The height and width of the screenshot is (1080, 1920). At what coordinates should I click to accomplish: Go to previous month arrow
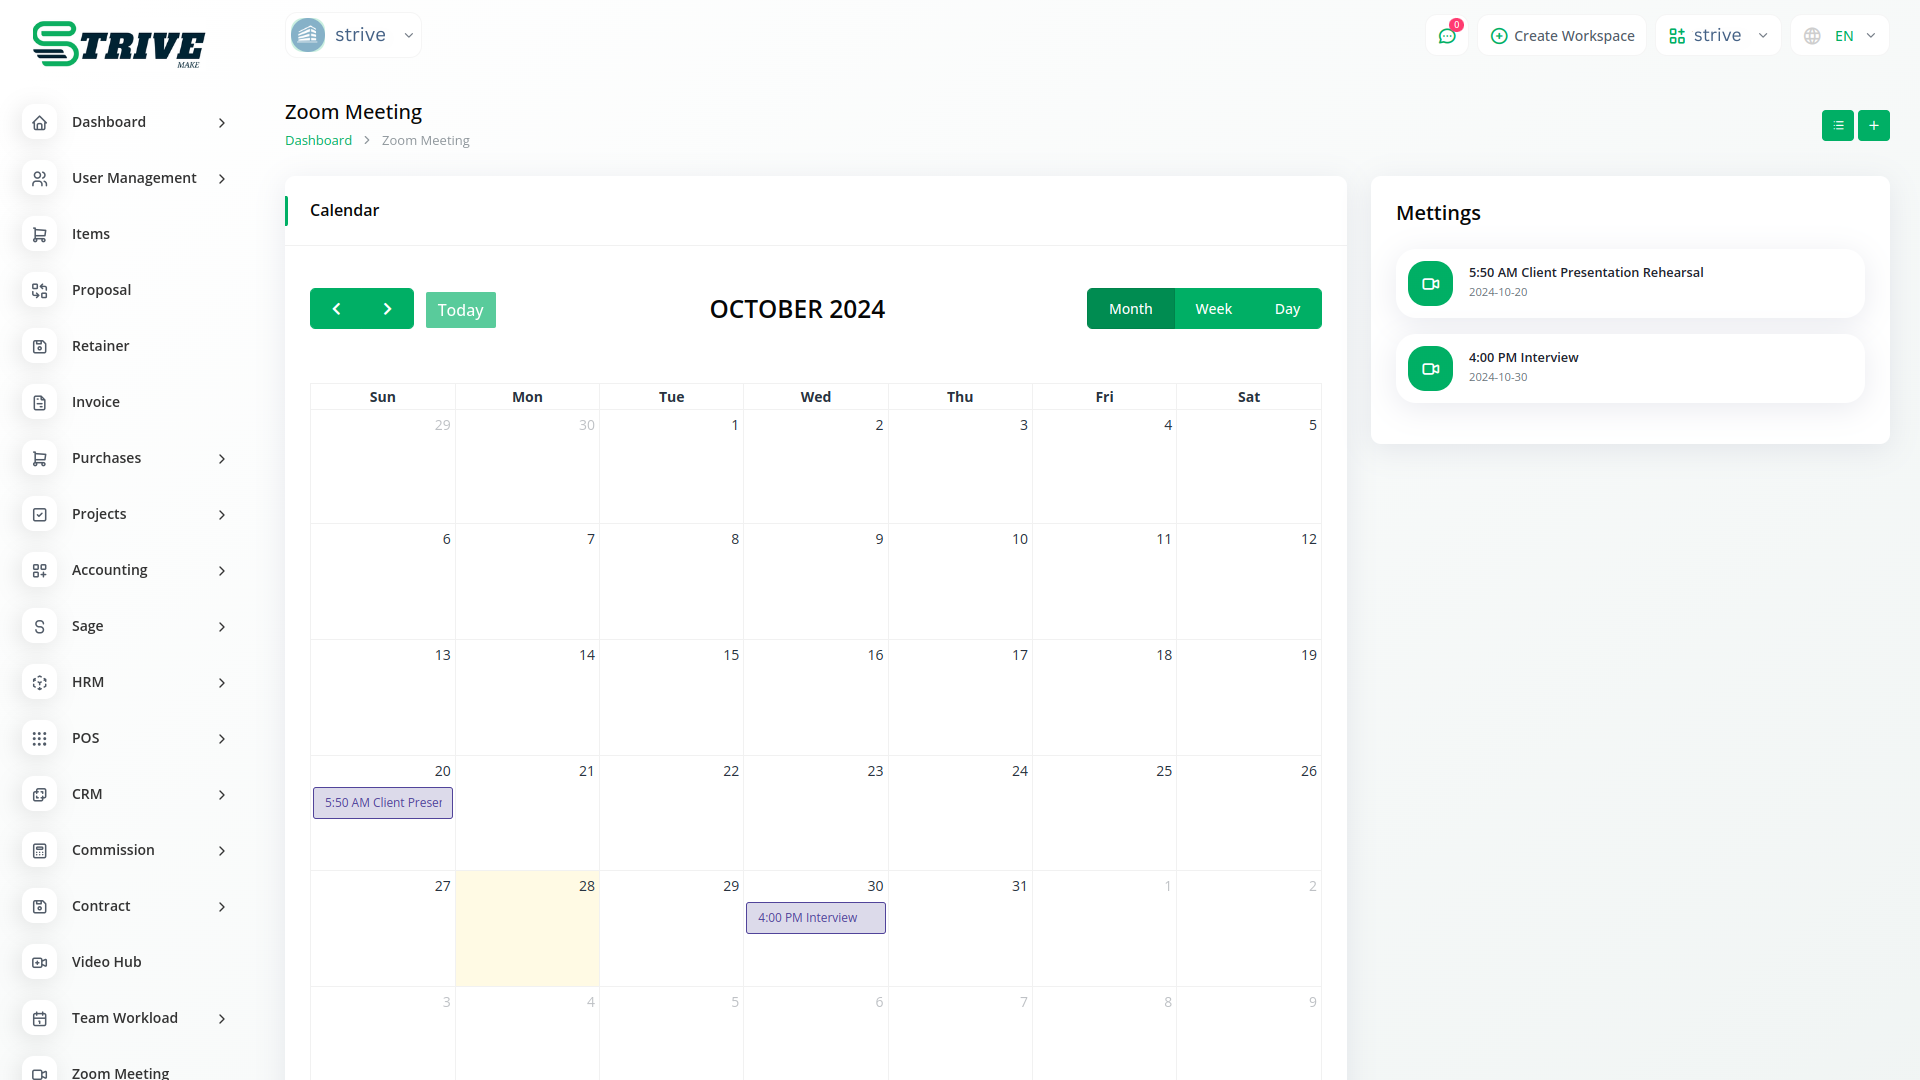click(x=336, y=309)
